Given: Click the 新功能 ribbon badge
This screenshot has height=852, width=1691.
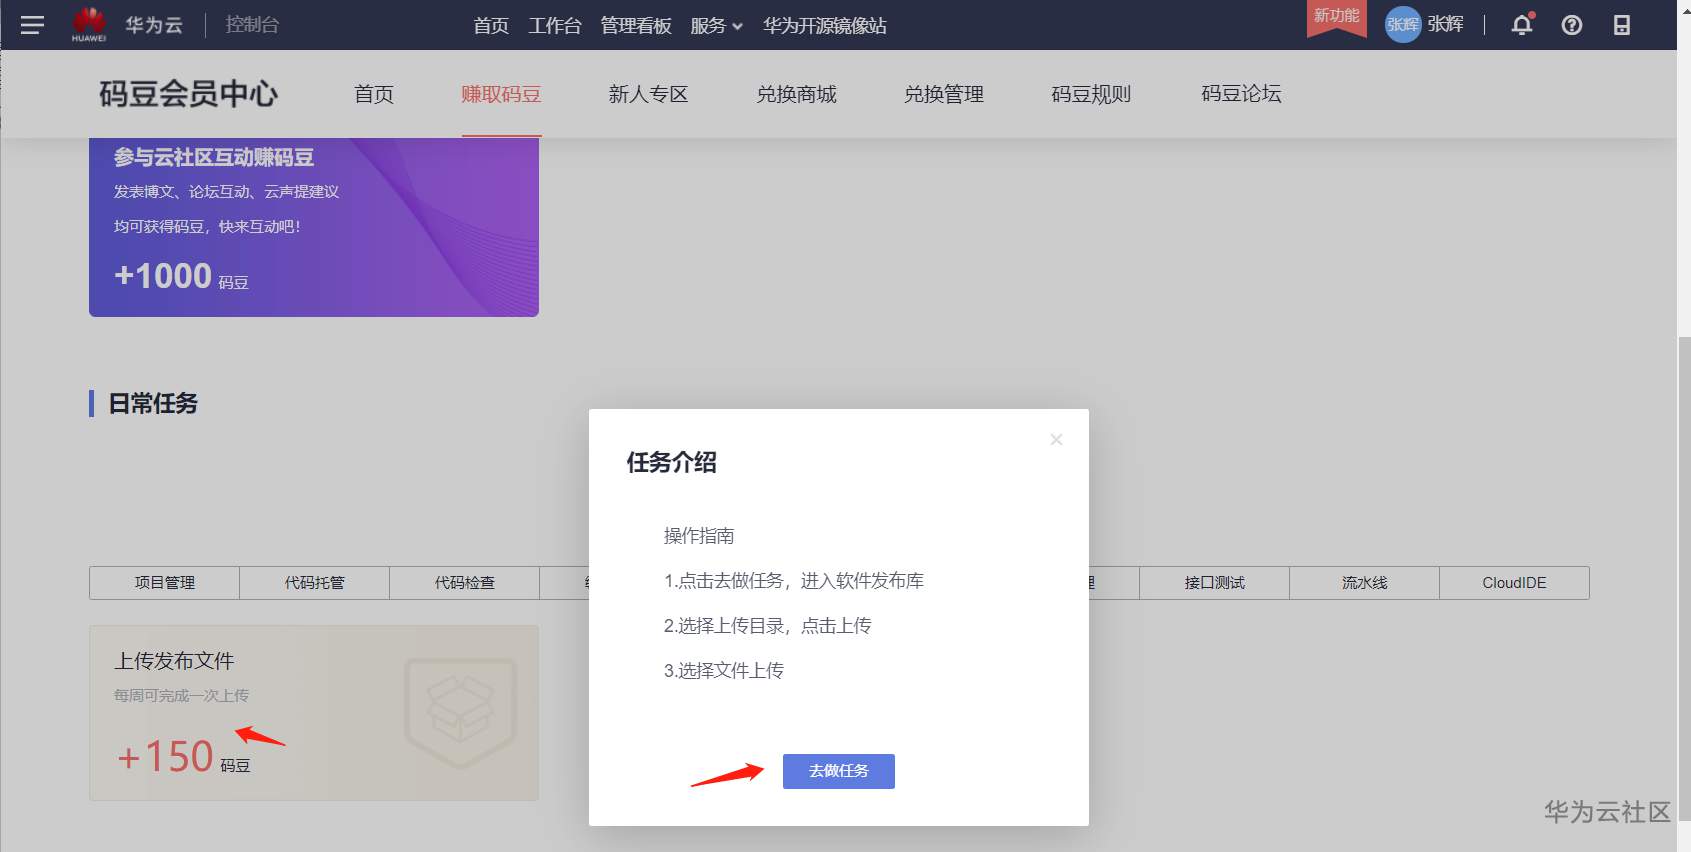Looking at the screenshot, I should (1336, 18).
